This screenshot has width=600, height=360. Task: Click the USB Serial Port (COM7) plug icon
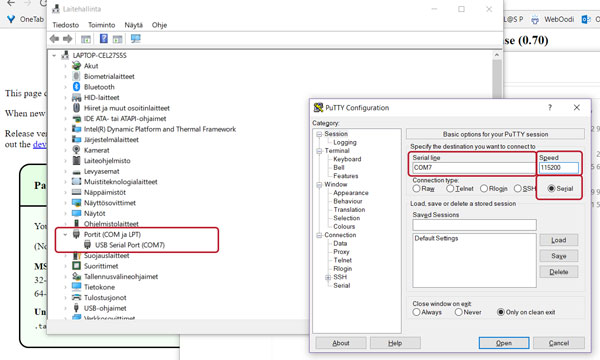(x=88, y=244)
